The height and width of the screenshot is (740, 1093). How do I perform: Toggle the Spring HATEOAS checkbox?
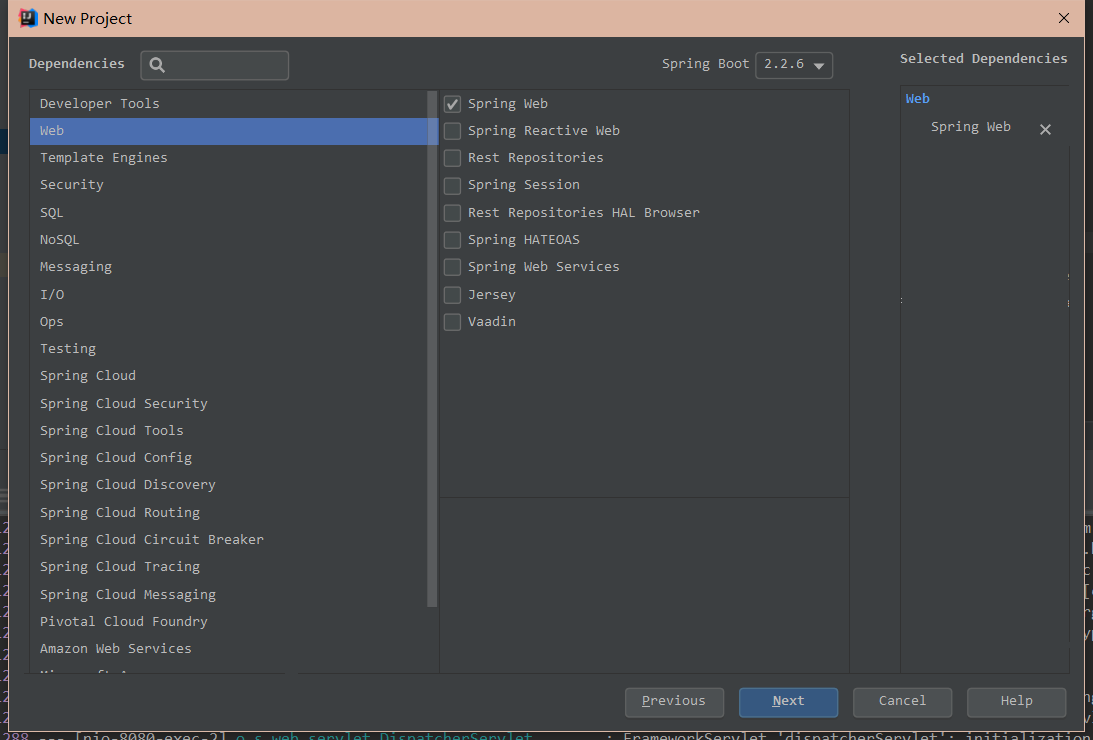pos(452,240)
